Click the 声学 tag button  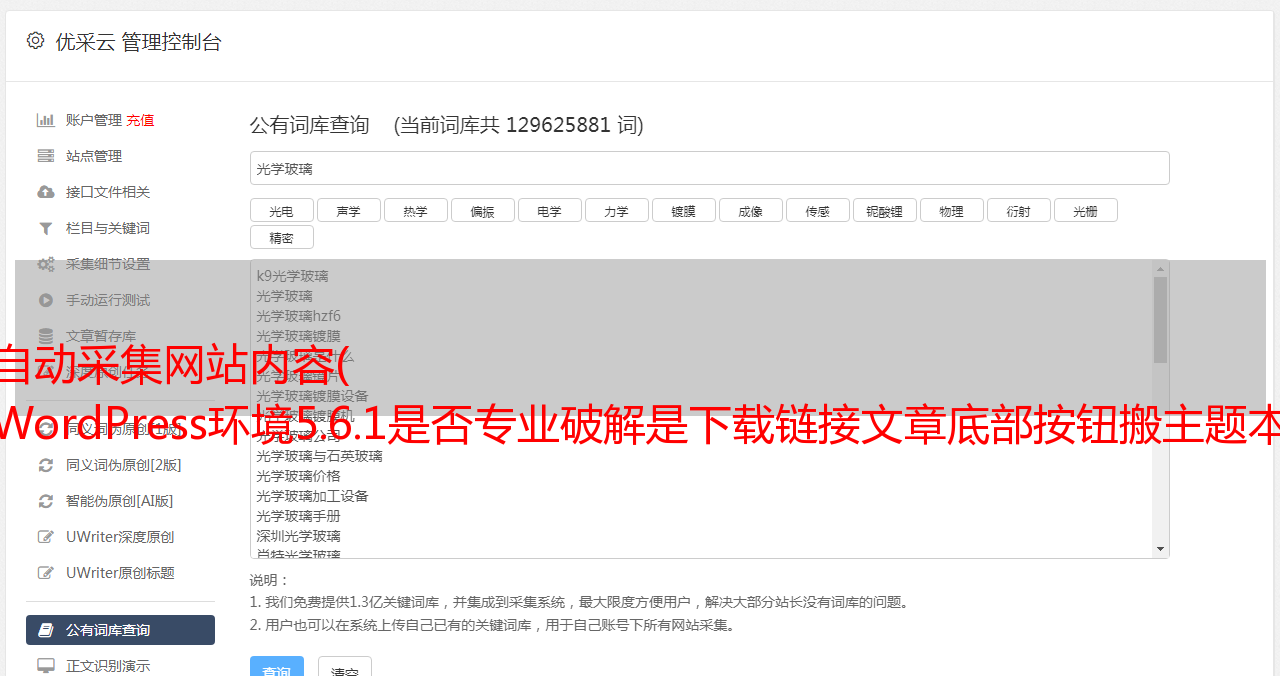(x=348, y=210)
